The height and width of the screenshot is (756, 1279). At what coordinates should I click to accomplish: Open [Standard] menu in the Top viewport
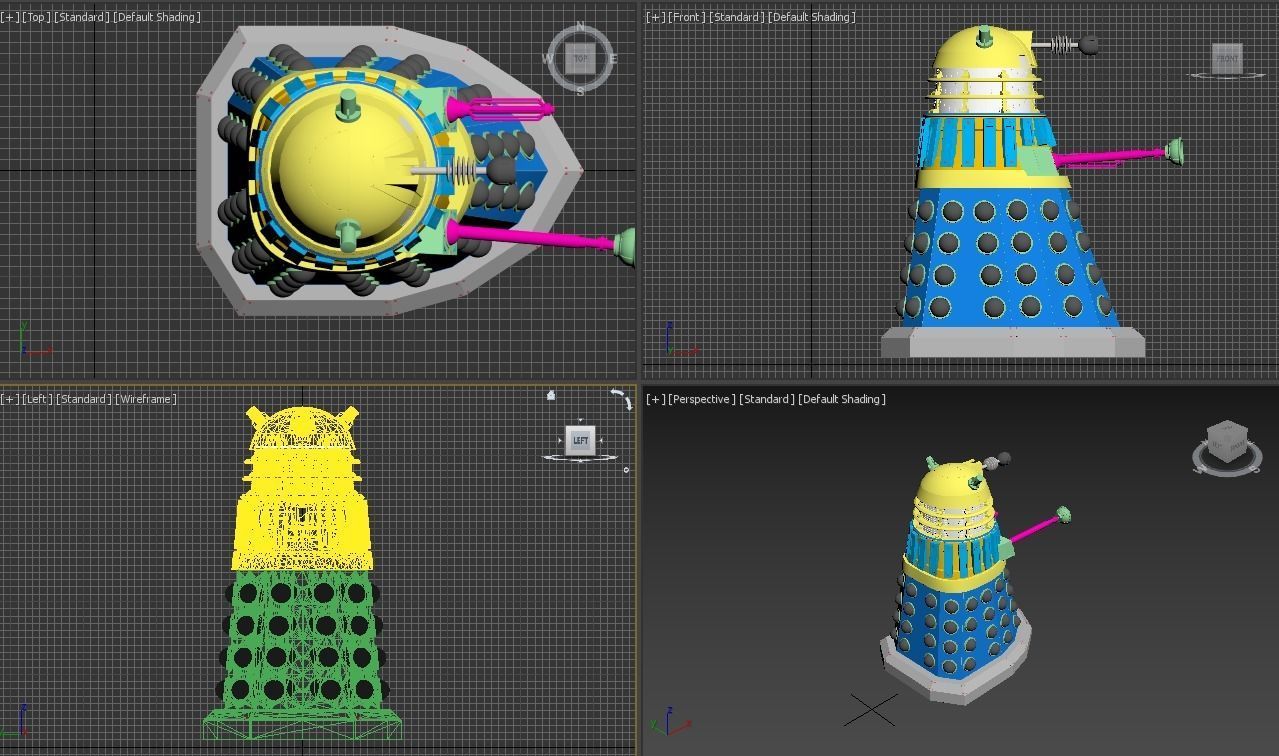pyautogui.click(x=82, y=17)
